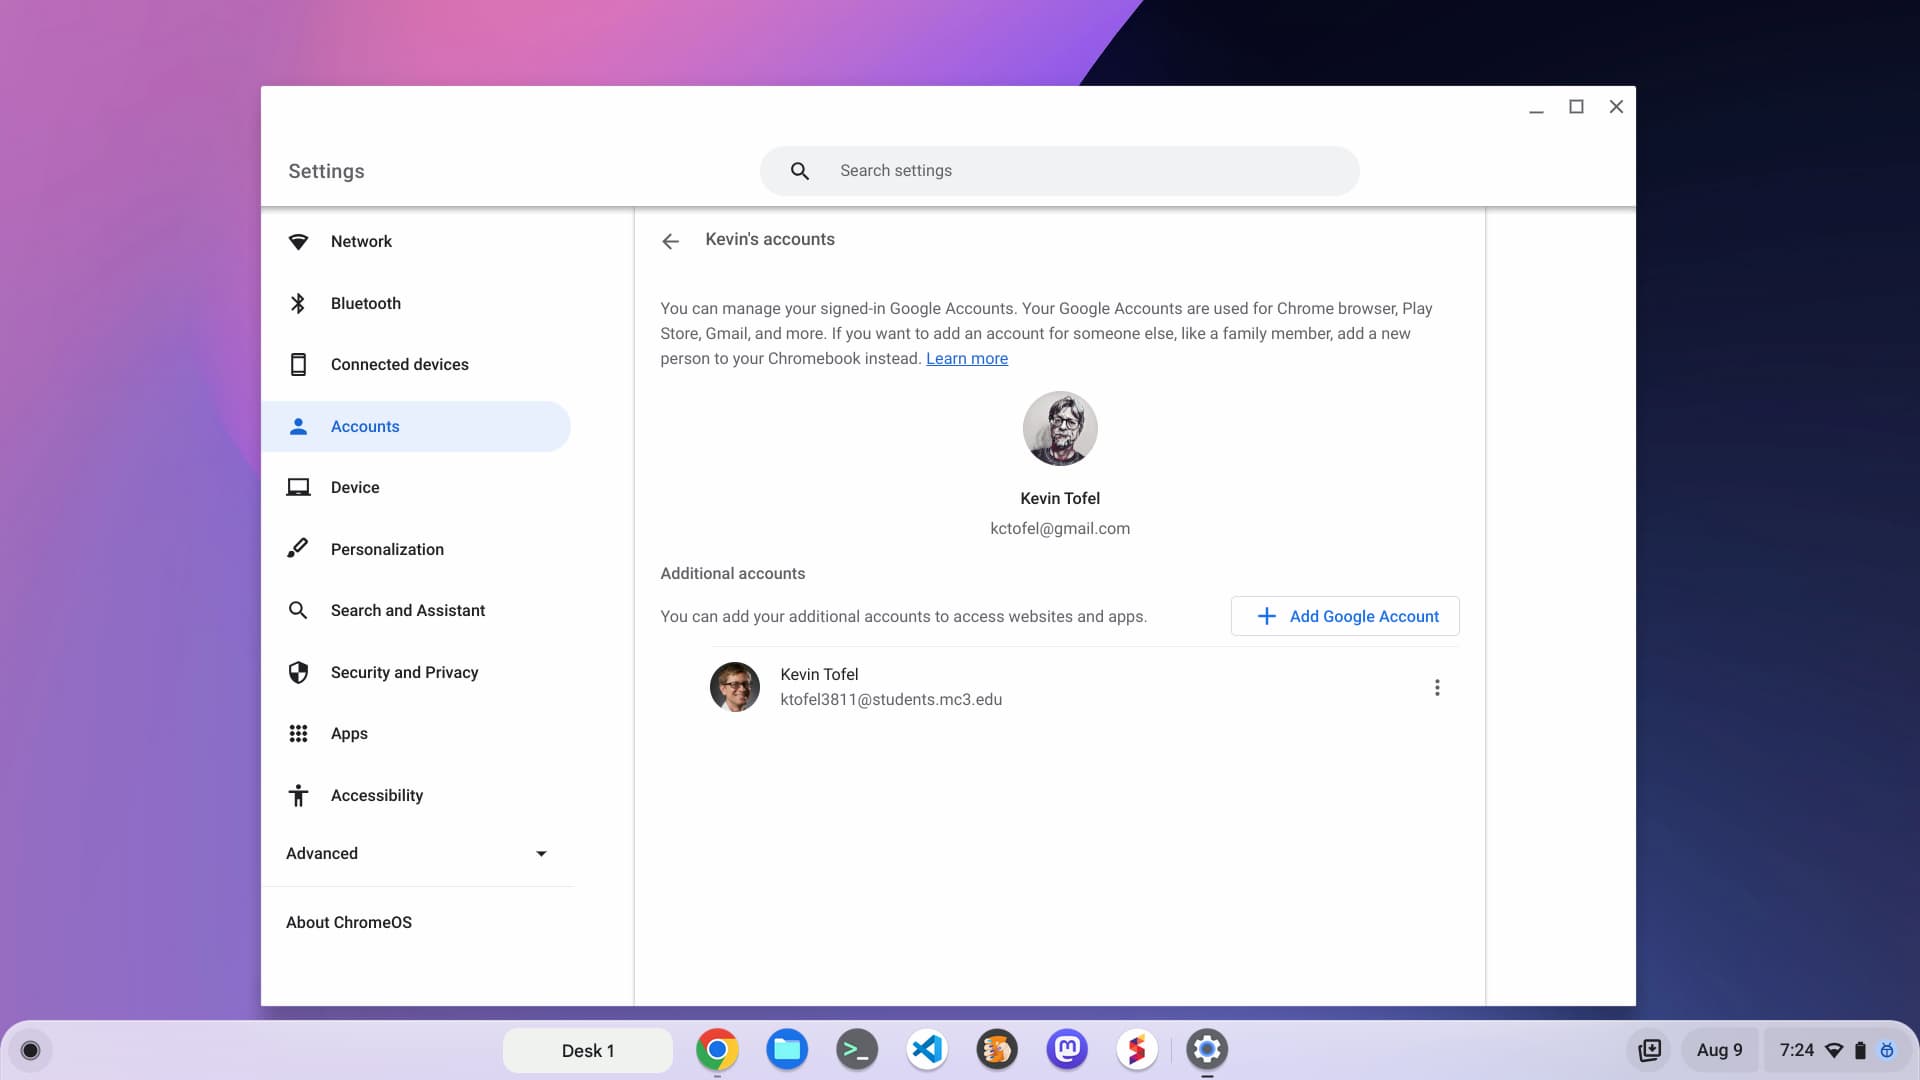Click the Mastodon app in taskbar
Viewport: 1920px width, 1080px height.
point(1067,1050)
